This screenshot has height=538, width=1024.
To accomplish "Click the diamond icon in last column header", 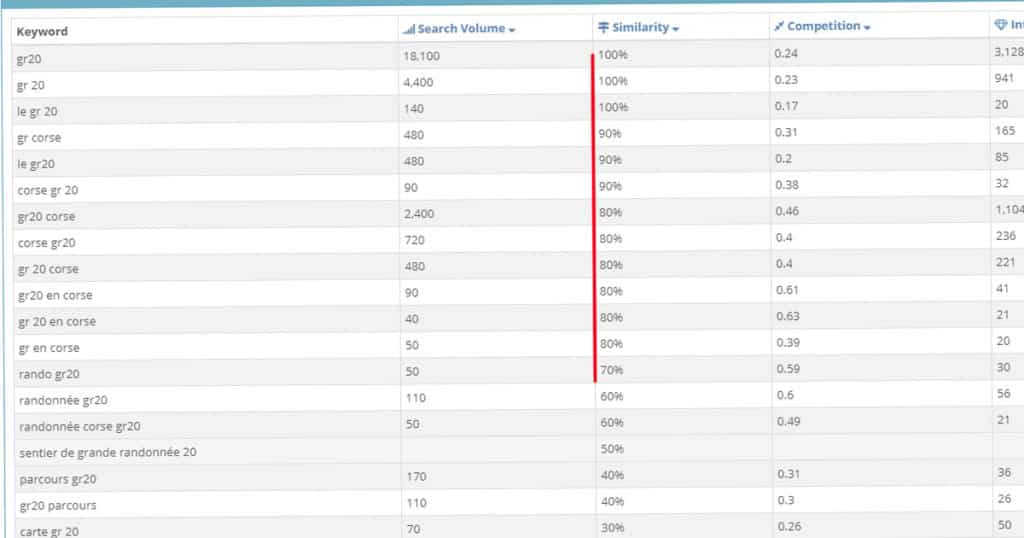I will (1000, 25).
